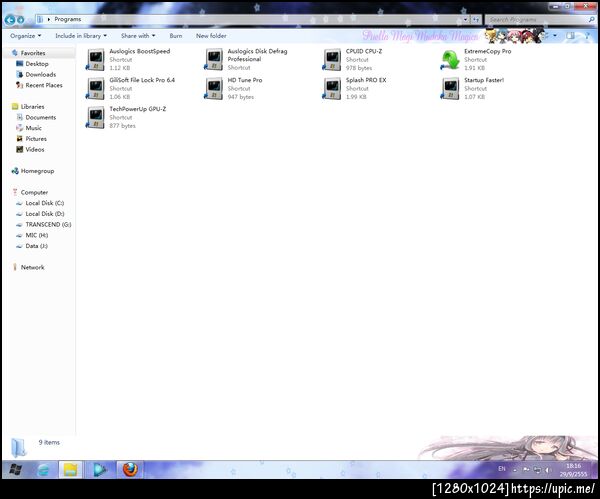Open the Organize dropdown menu

click(x=26, y=36)
